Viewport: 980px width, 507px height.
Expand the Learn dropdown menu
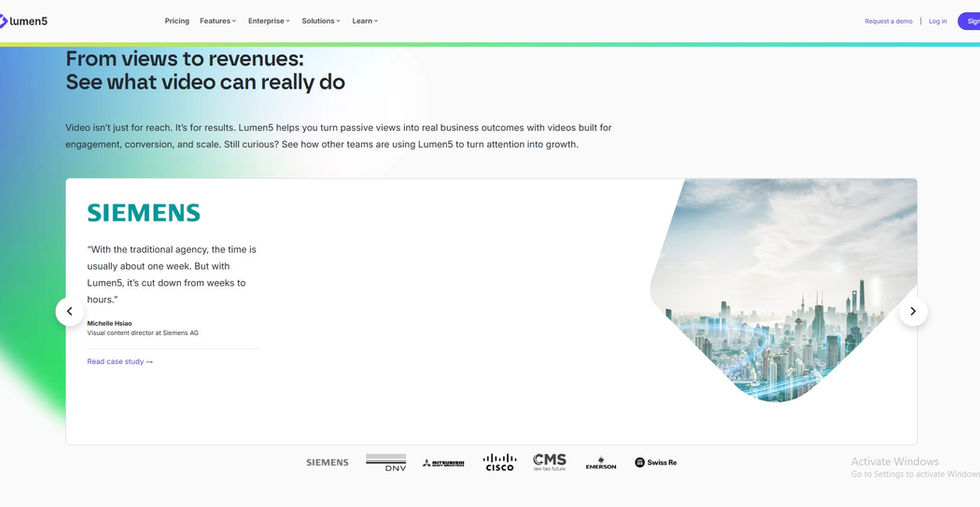coord(365,21)
